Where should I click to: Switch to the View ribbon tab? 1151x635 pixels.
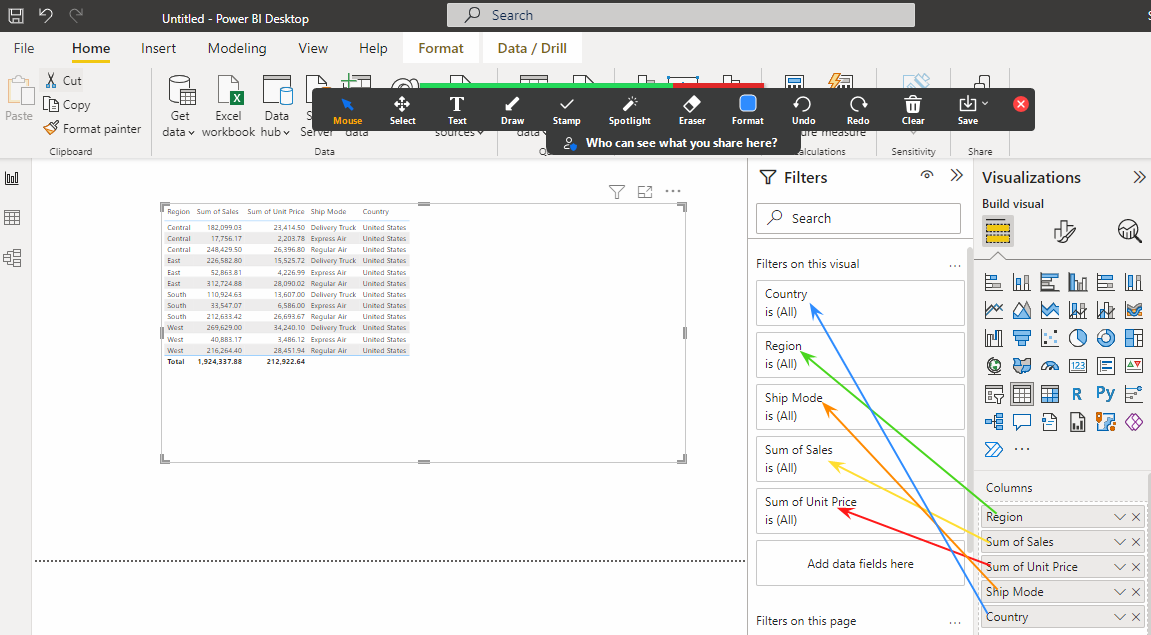(313, 48)
